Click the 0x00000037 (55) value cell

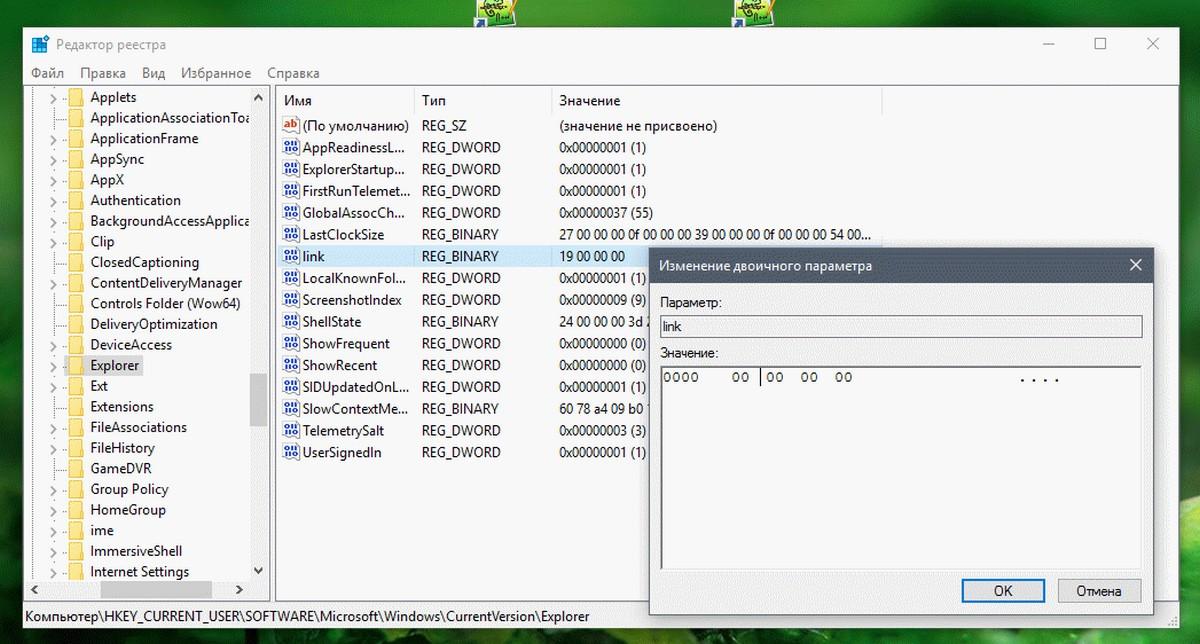tap(605, 213)
